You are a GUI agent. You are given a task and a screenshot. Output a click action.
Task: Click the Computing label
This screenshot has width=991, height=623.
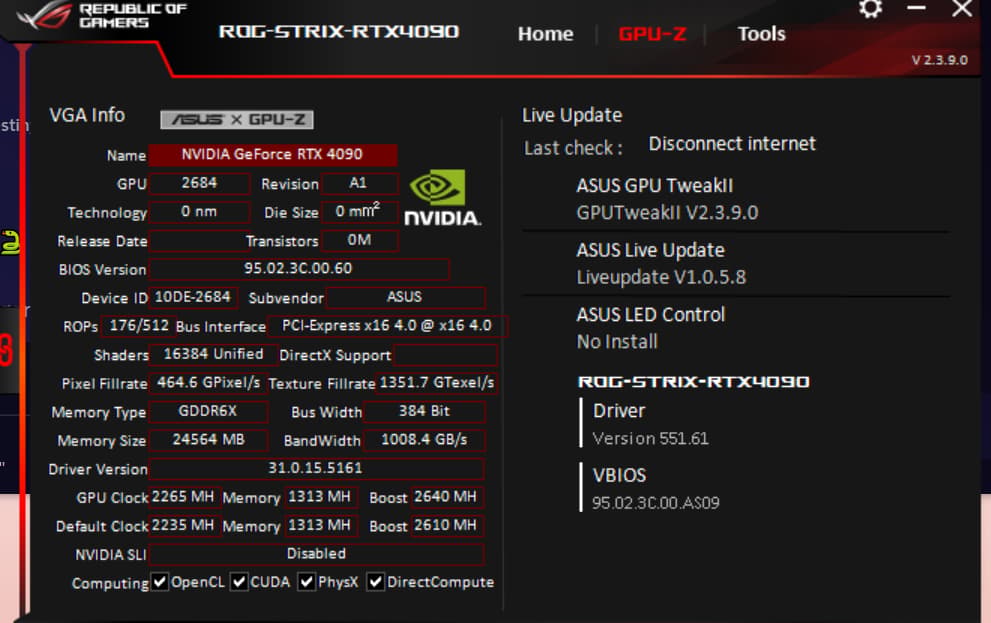[110, 583]
